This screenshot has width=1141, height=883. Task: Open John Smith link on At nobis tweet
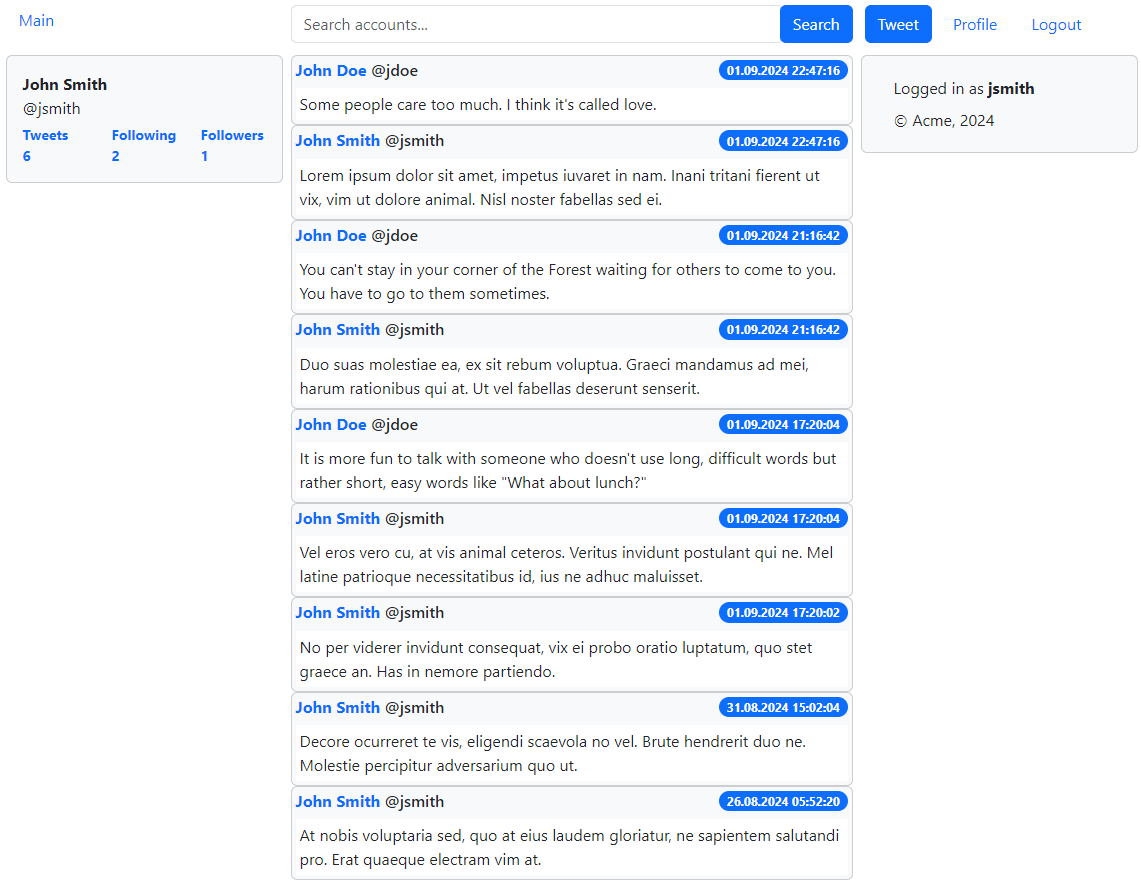point(338,801)
